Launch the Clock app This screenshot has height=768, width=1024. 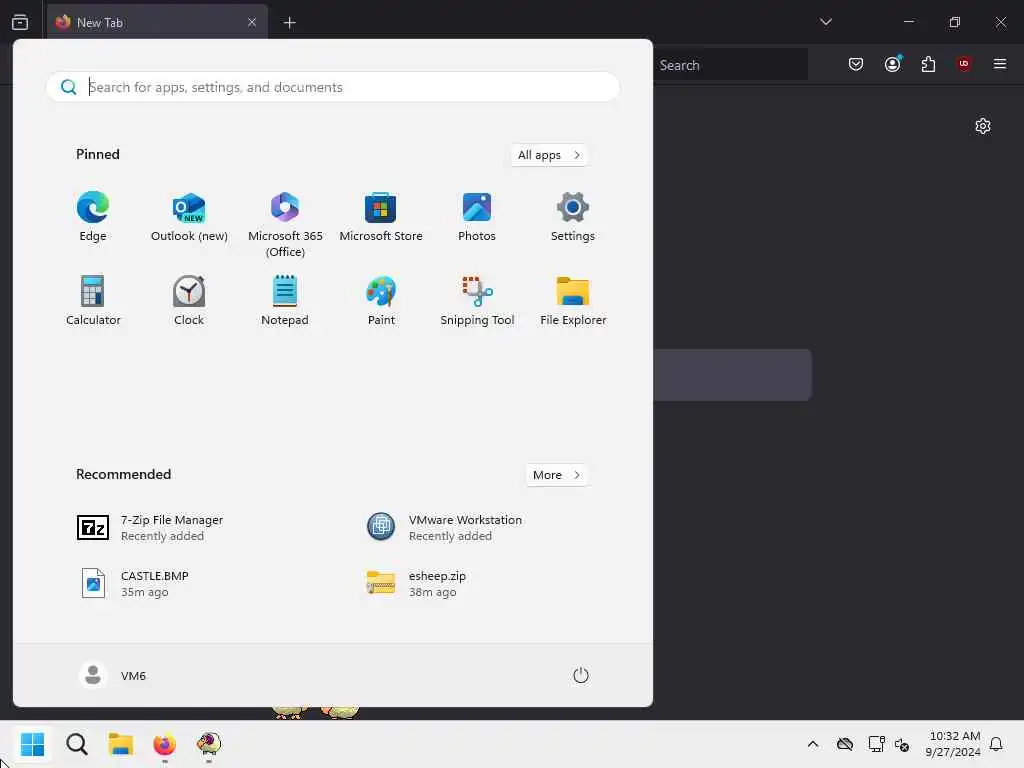[189, 300]
